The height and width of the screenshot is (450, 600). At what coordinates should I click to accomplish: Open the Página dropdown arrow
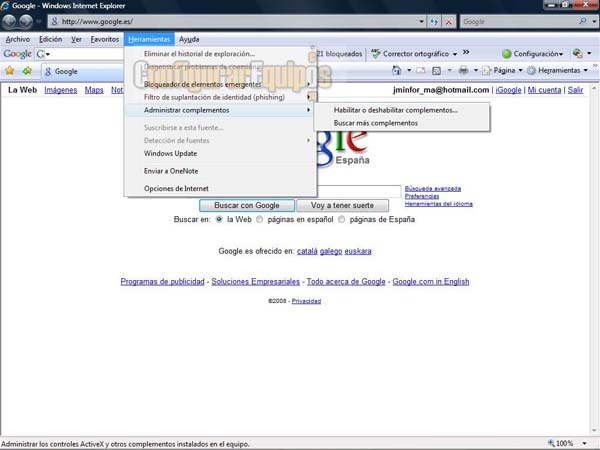point(520,70)
